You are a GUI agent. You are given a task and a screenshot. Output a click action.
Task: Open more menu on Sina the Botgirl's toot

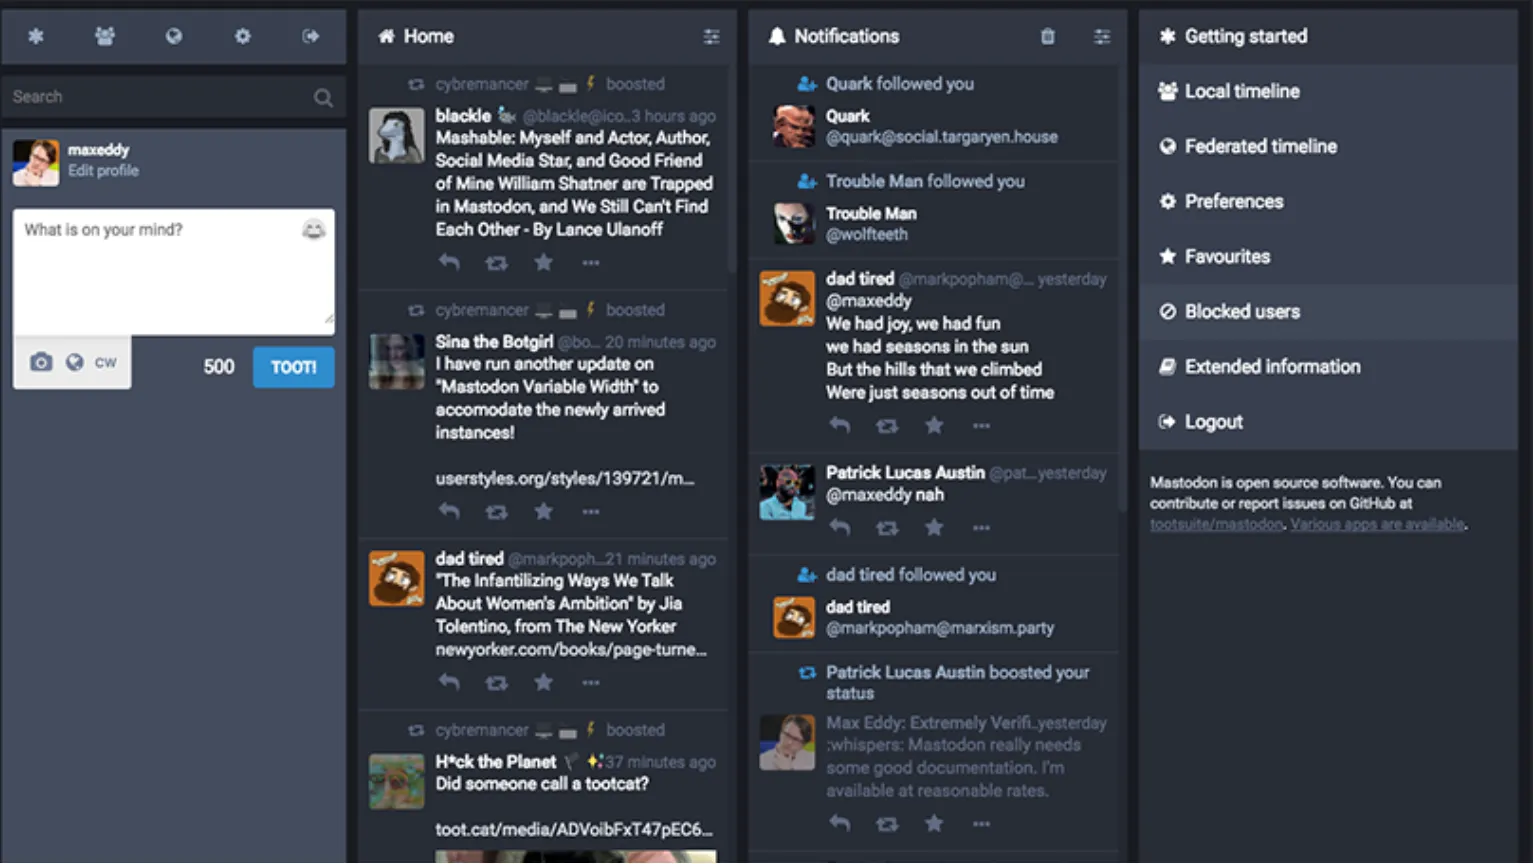[x=591, y=512]
